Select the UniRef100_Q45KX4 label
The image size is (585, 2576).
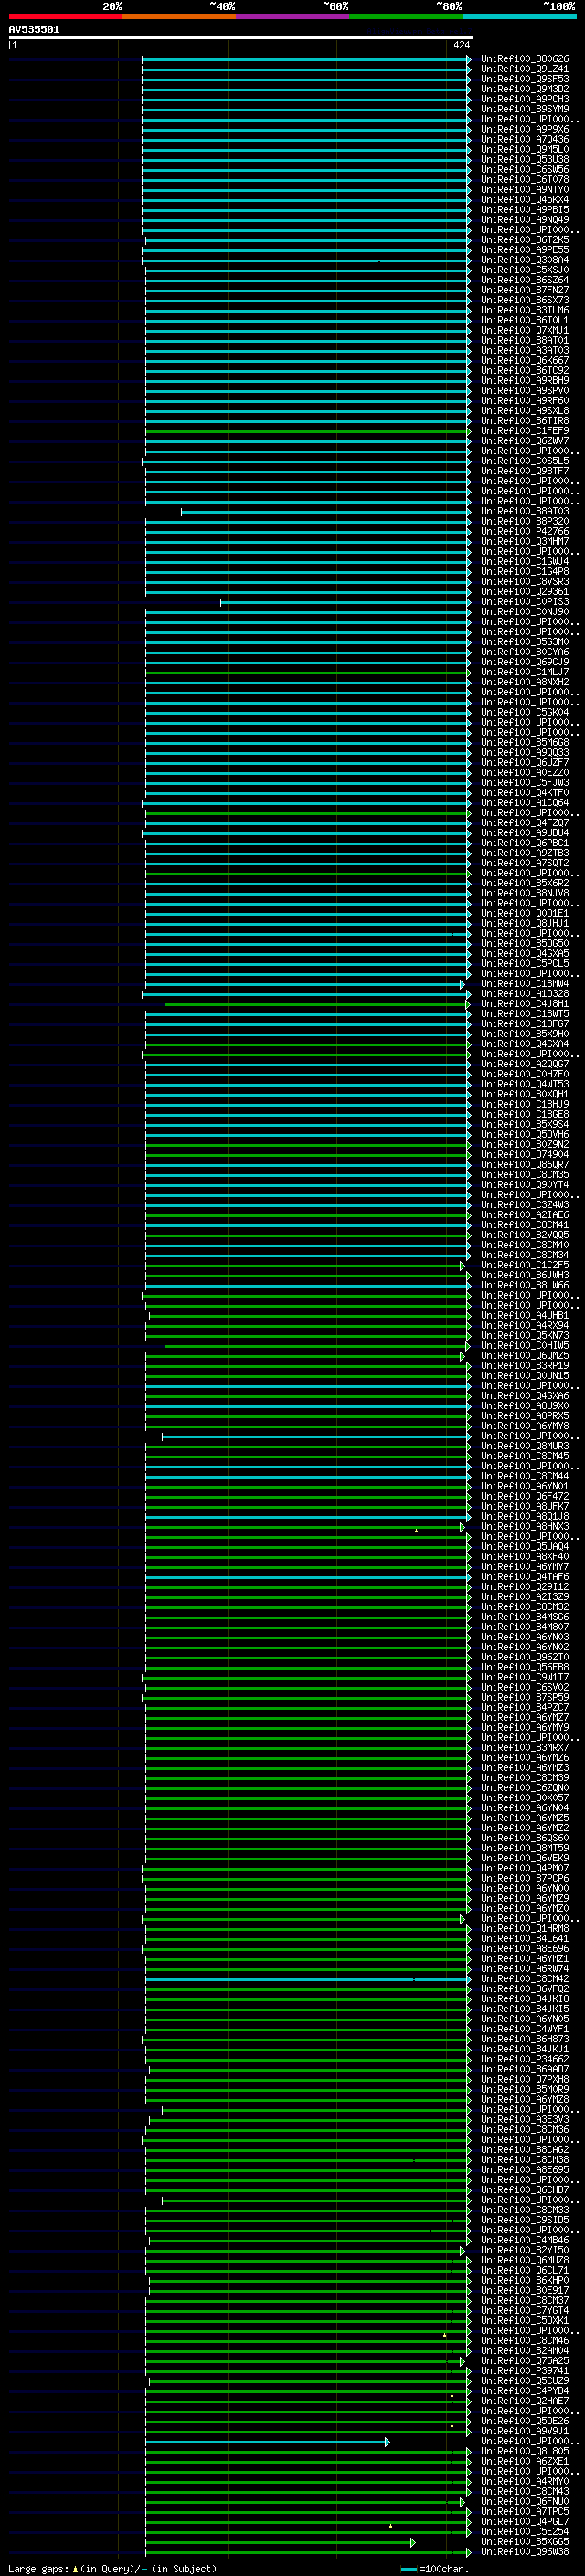coord(525,200)
